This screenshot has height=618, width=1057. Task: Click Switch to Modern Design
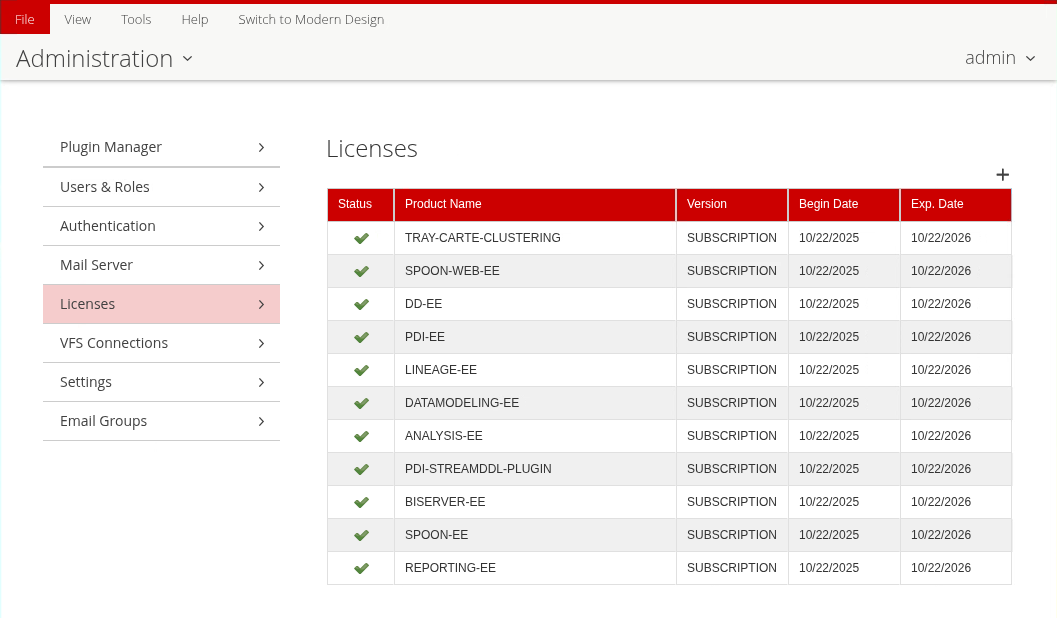coord(311,19)
